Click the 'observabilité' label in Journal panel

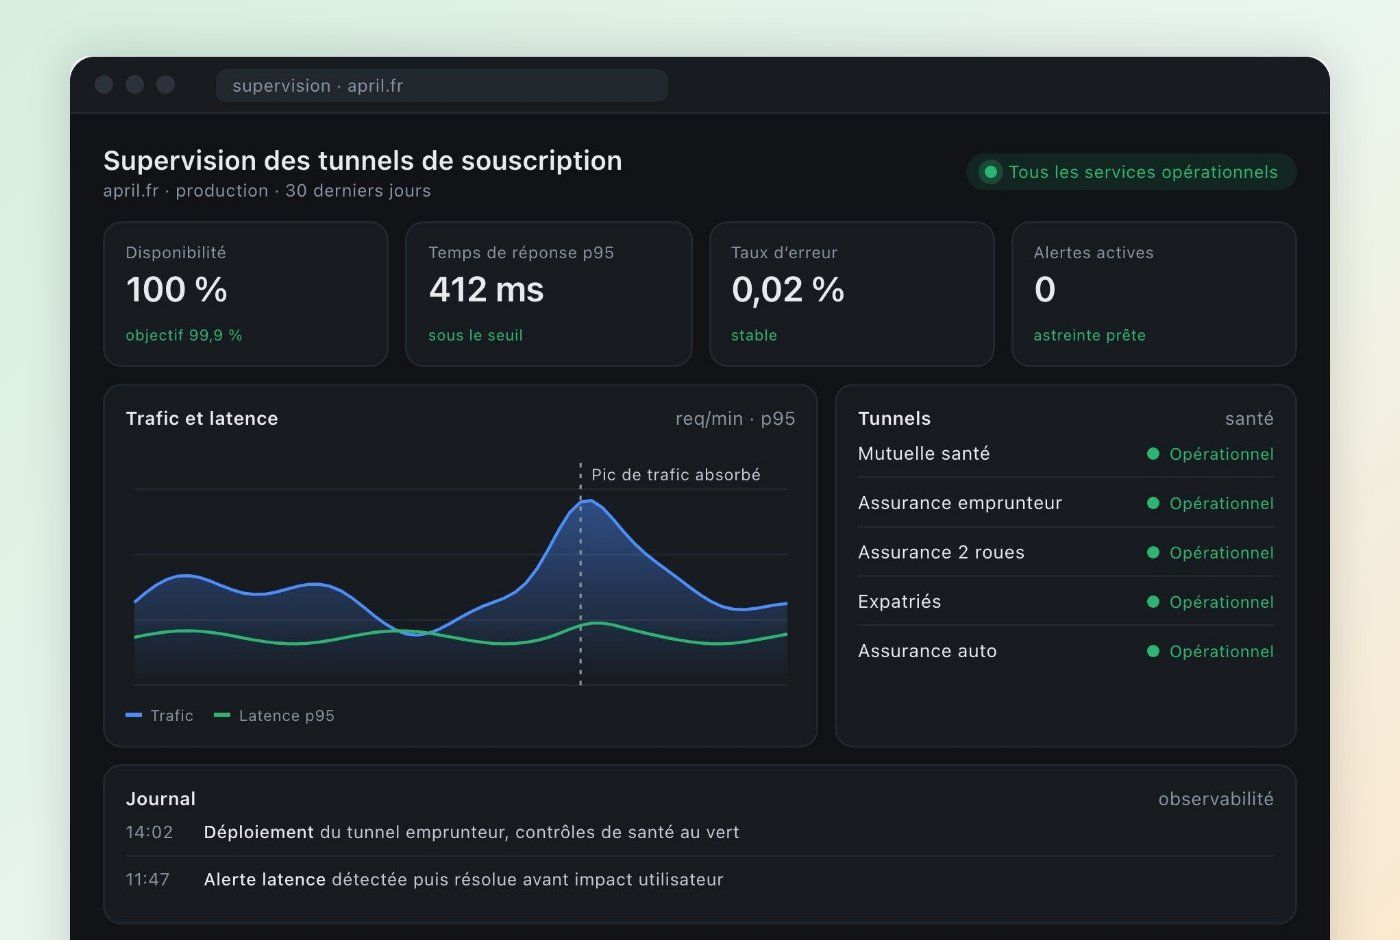coord(1216,799)
